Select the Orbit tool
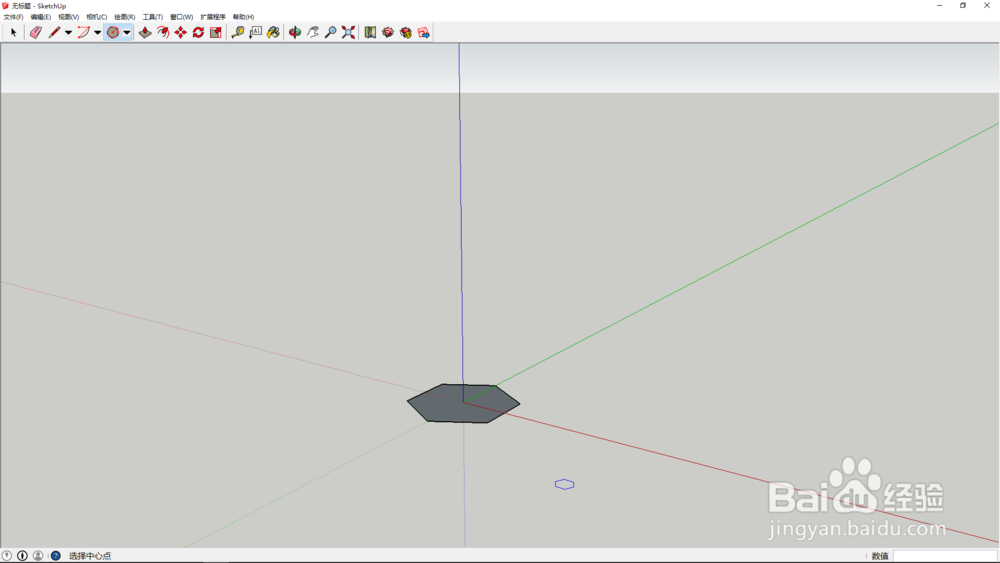The height and width of the screenshot is (563, 1000). (x=295, y=33)
